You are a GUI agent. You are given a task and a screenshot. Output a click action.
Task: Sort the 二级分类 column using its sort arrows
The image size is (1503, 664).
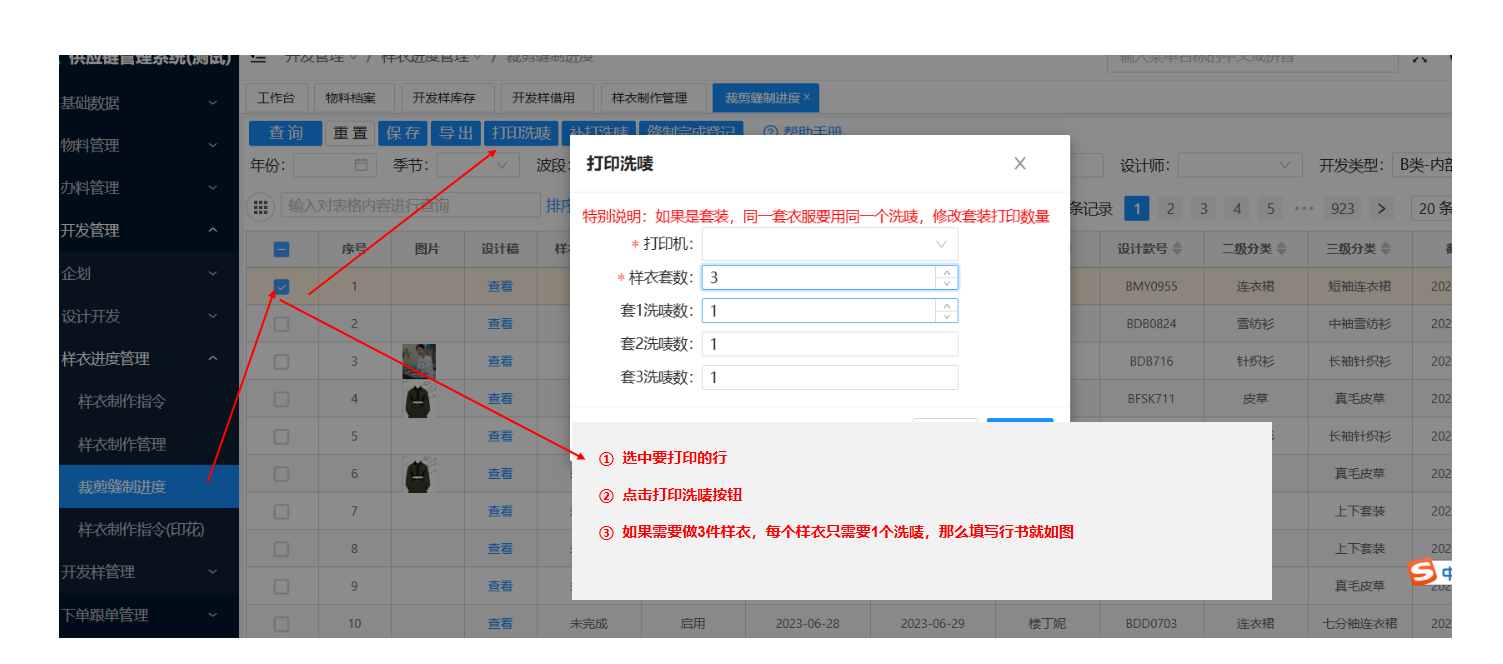point(1281,249)
